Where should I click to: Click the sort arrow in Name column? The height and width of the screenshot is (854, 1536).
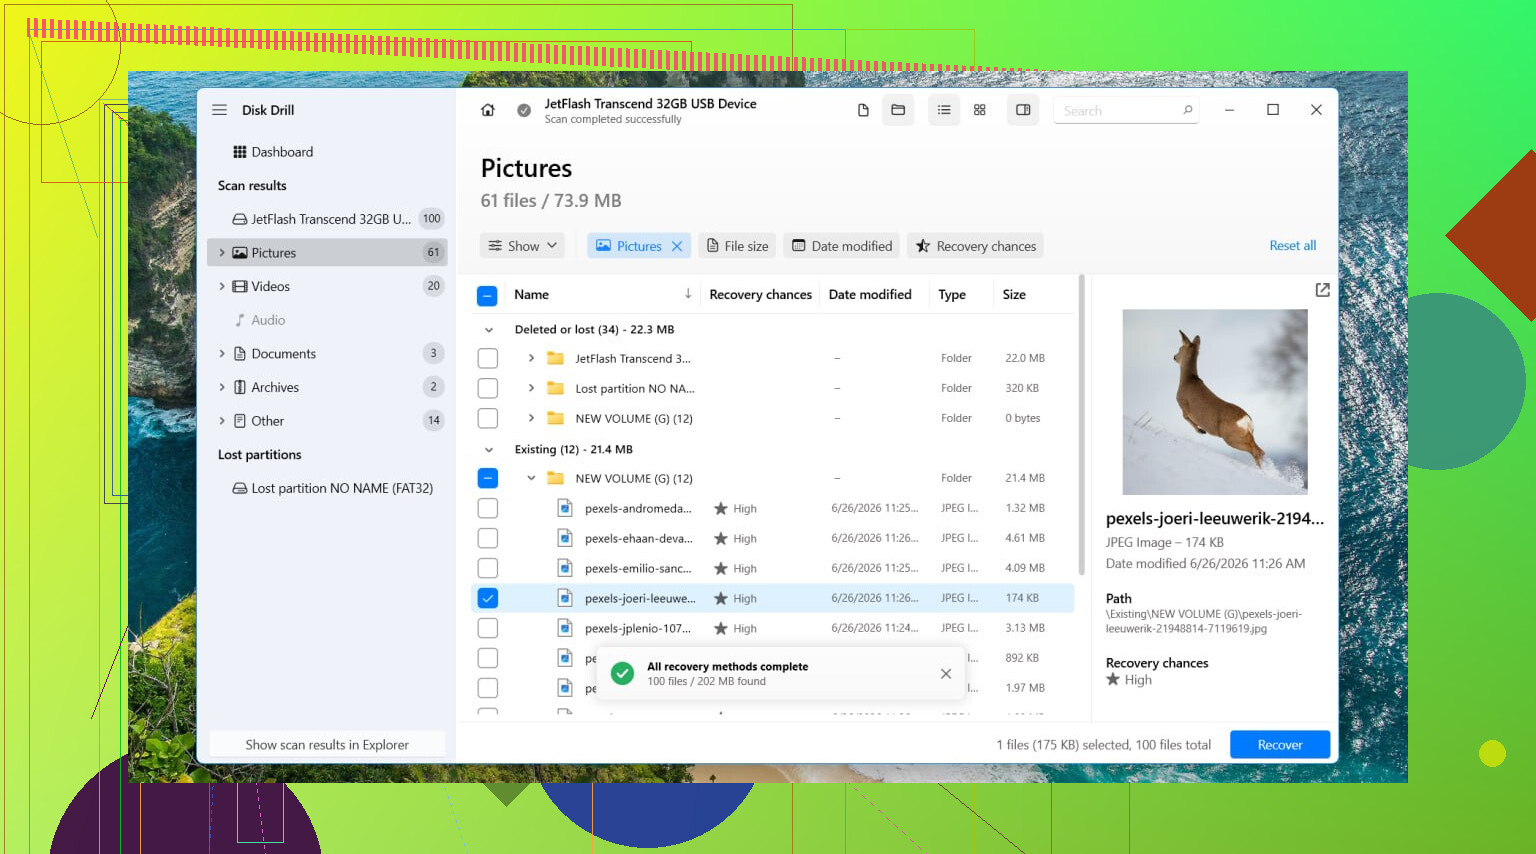[x=688, y=294]
